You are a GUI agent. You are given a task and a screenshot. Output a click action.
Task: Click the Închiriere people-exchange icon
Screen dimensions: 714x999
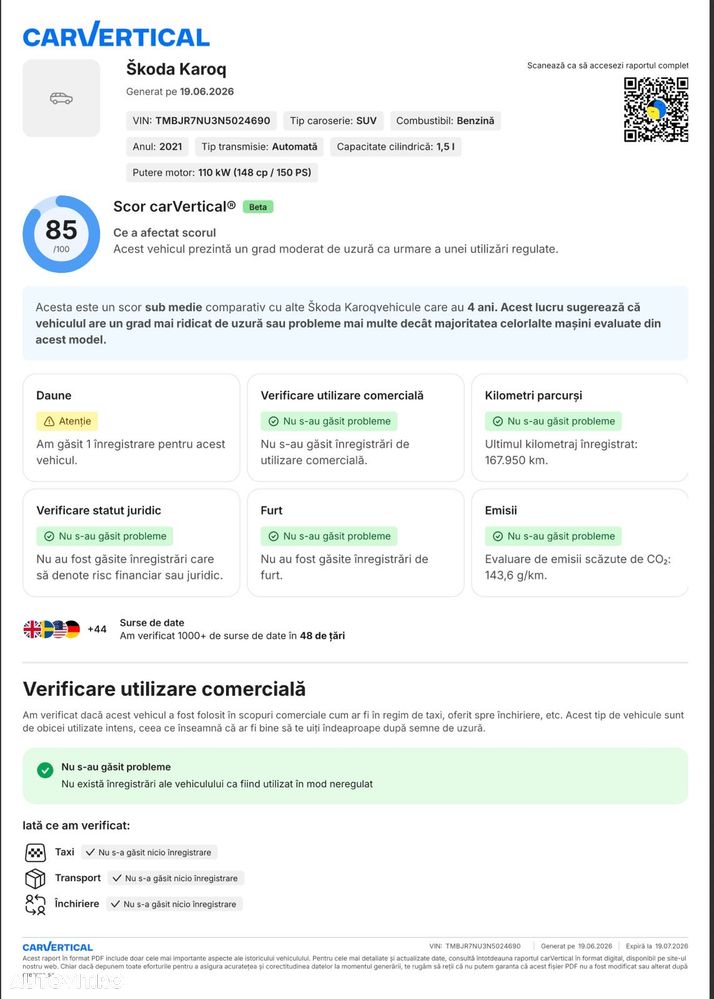35,905
